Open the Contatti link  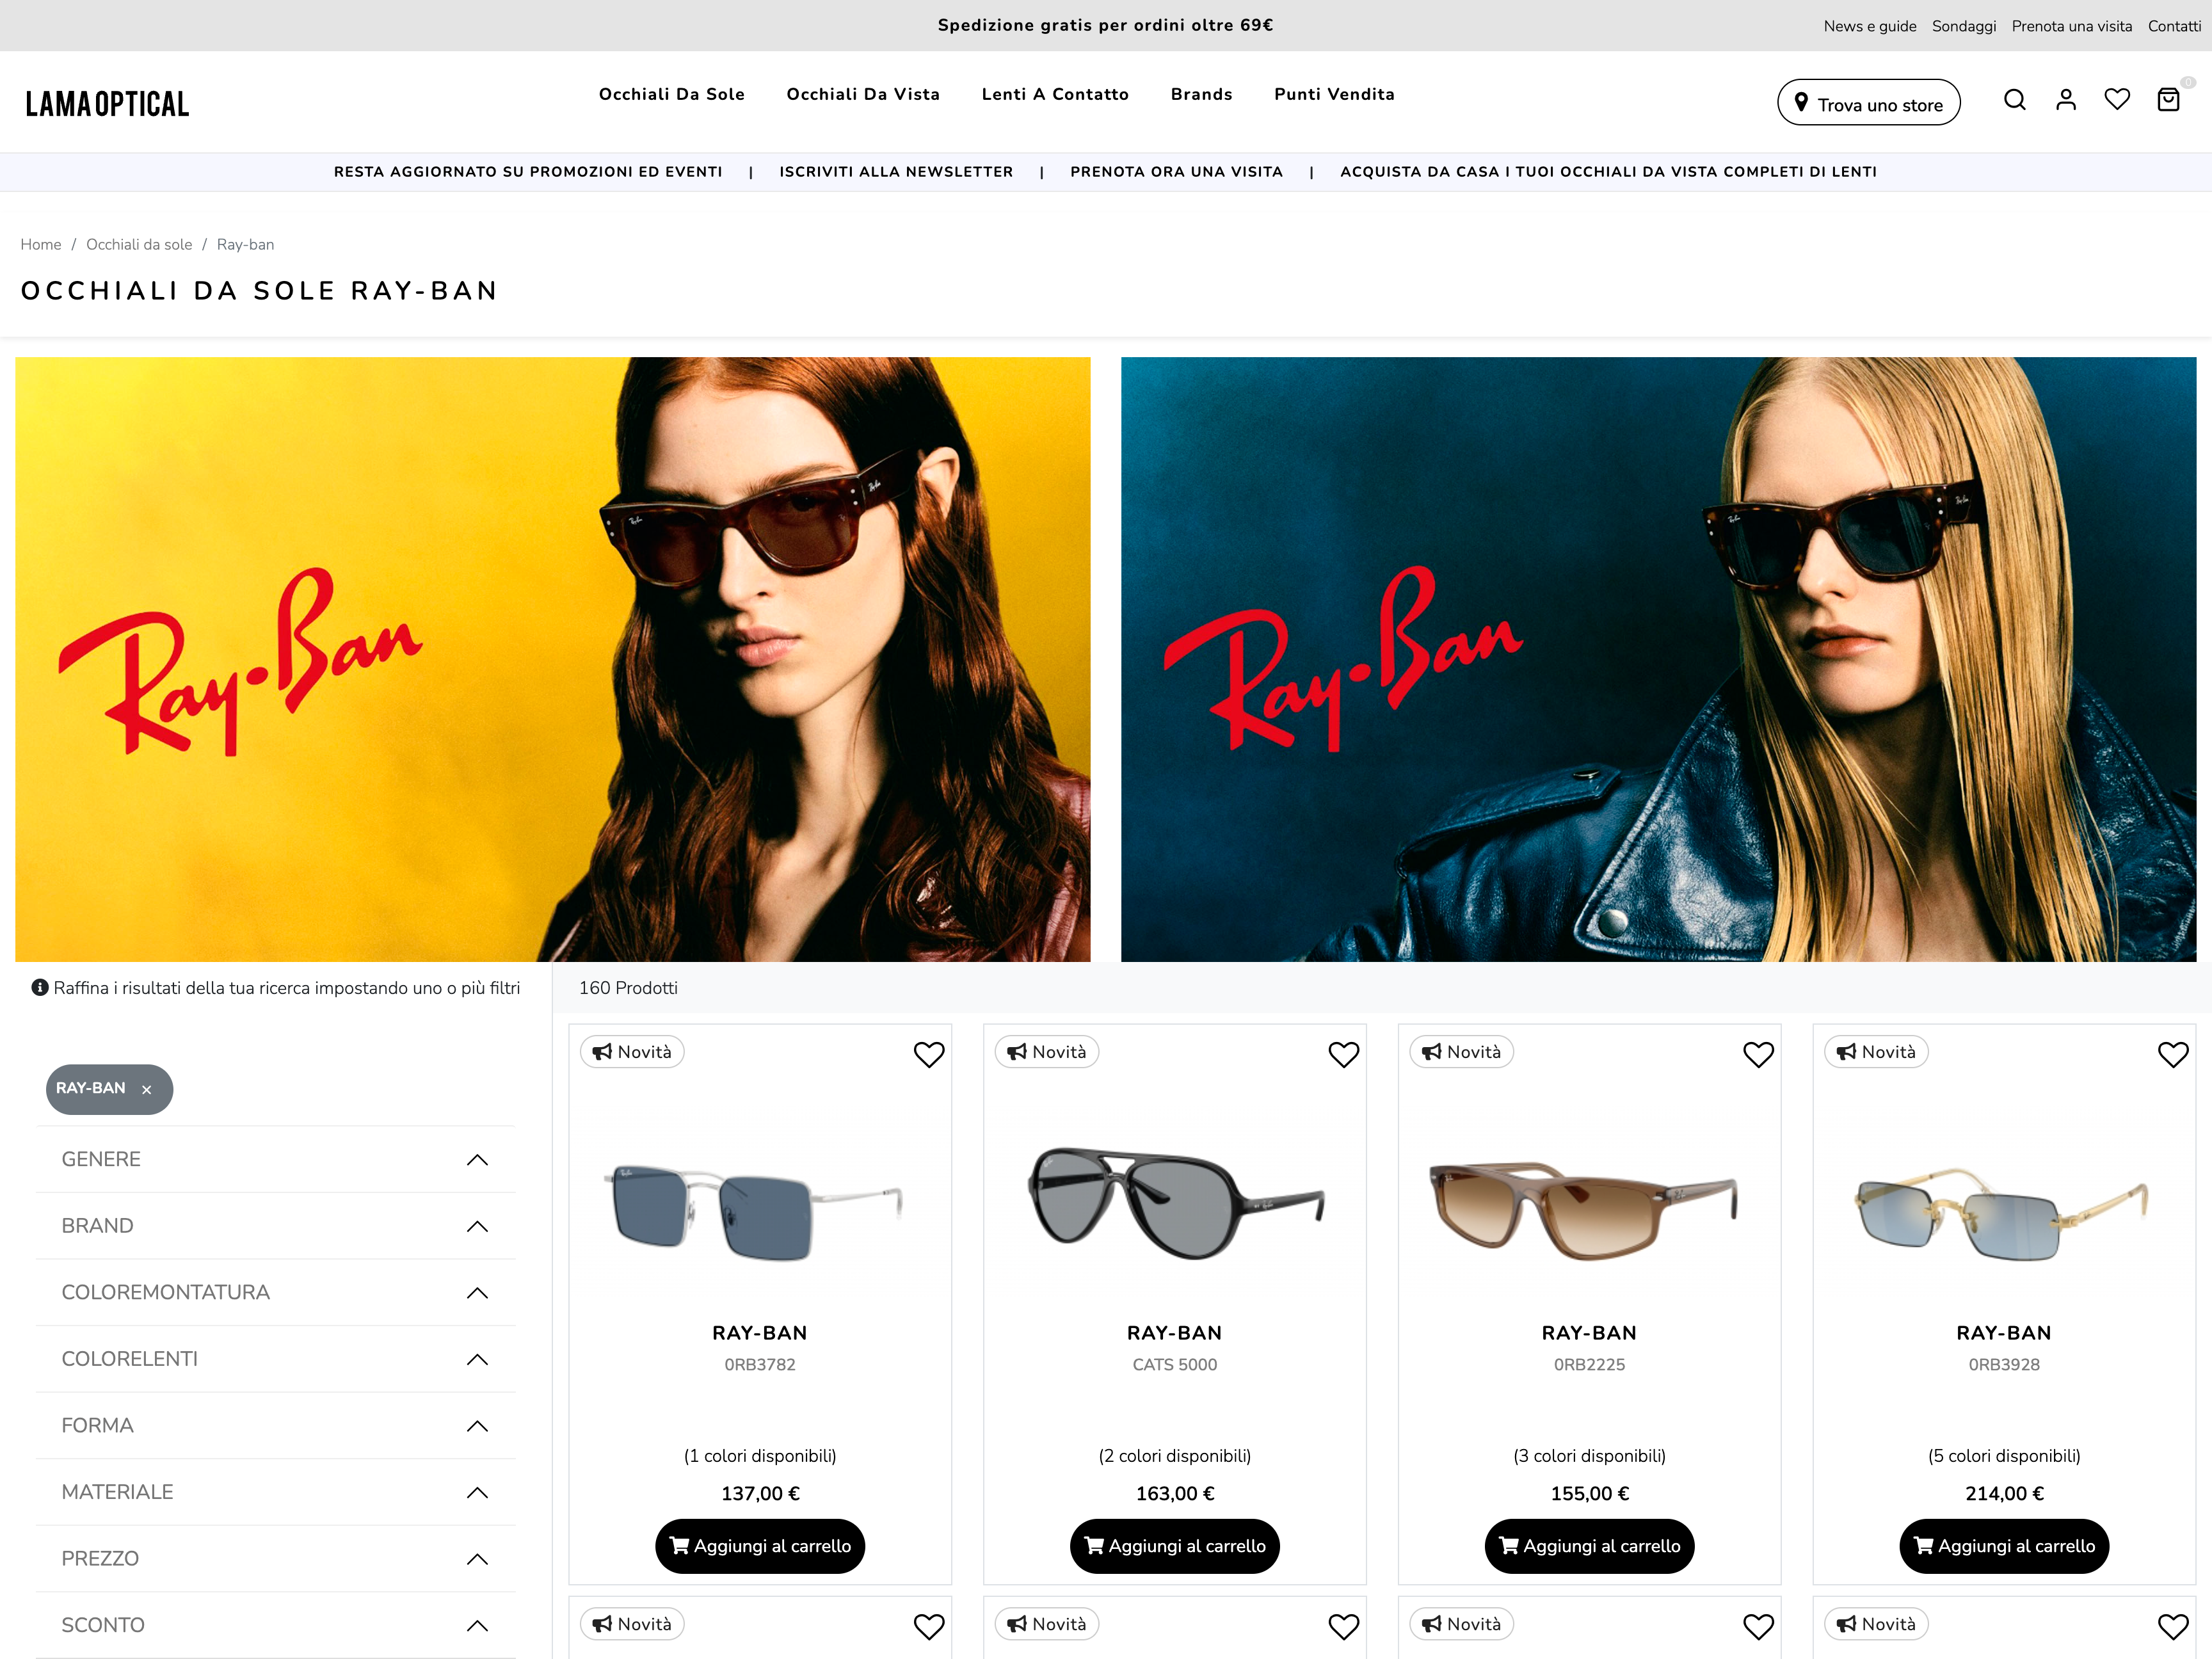[x=2174, y=26]
